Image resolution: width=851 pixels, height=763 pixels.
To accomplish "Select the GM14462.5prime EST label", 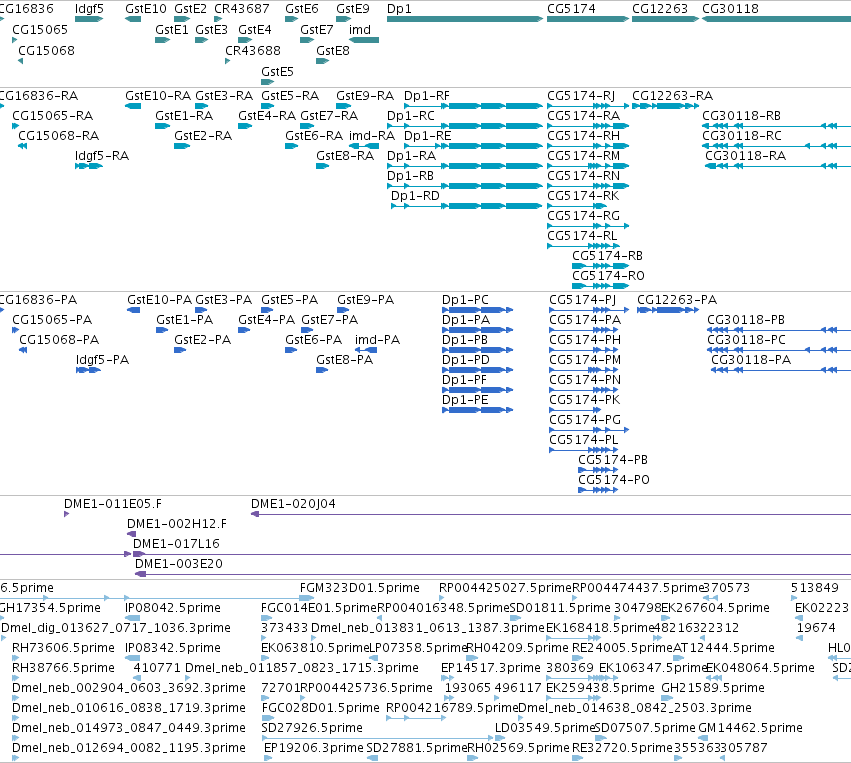I will 750,727.
